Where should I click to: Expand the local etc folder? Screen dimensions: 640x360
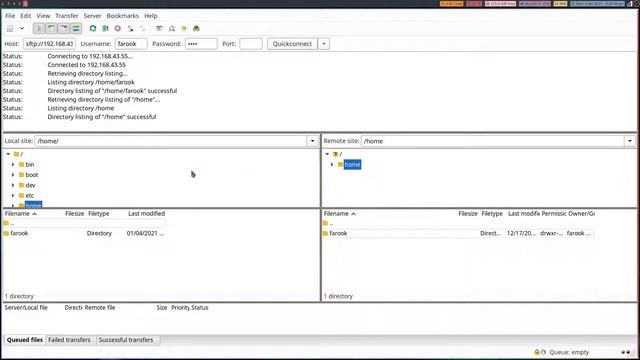coord(13,196)
